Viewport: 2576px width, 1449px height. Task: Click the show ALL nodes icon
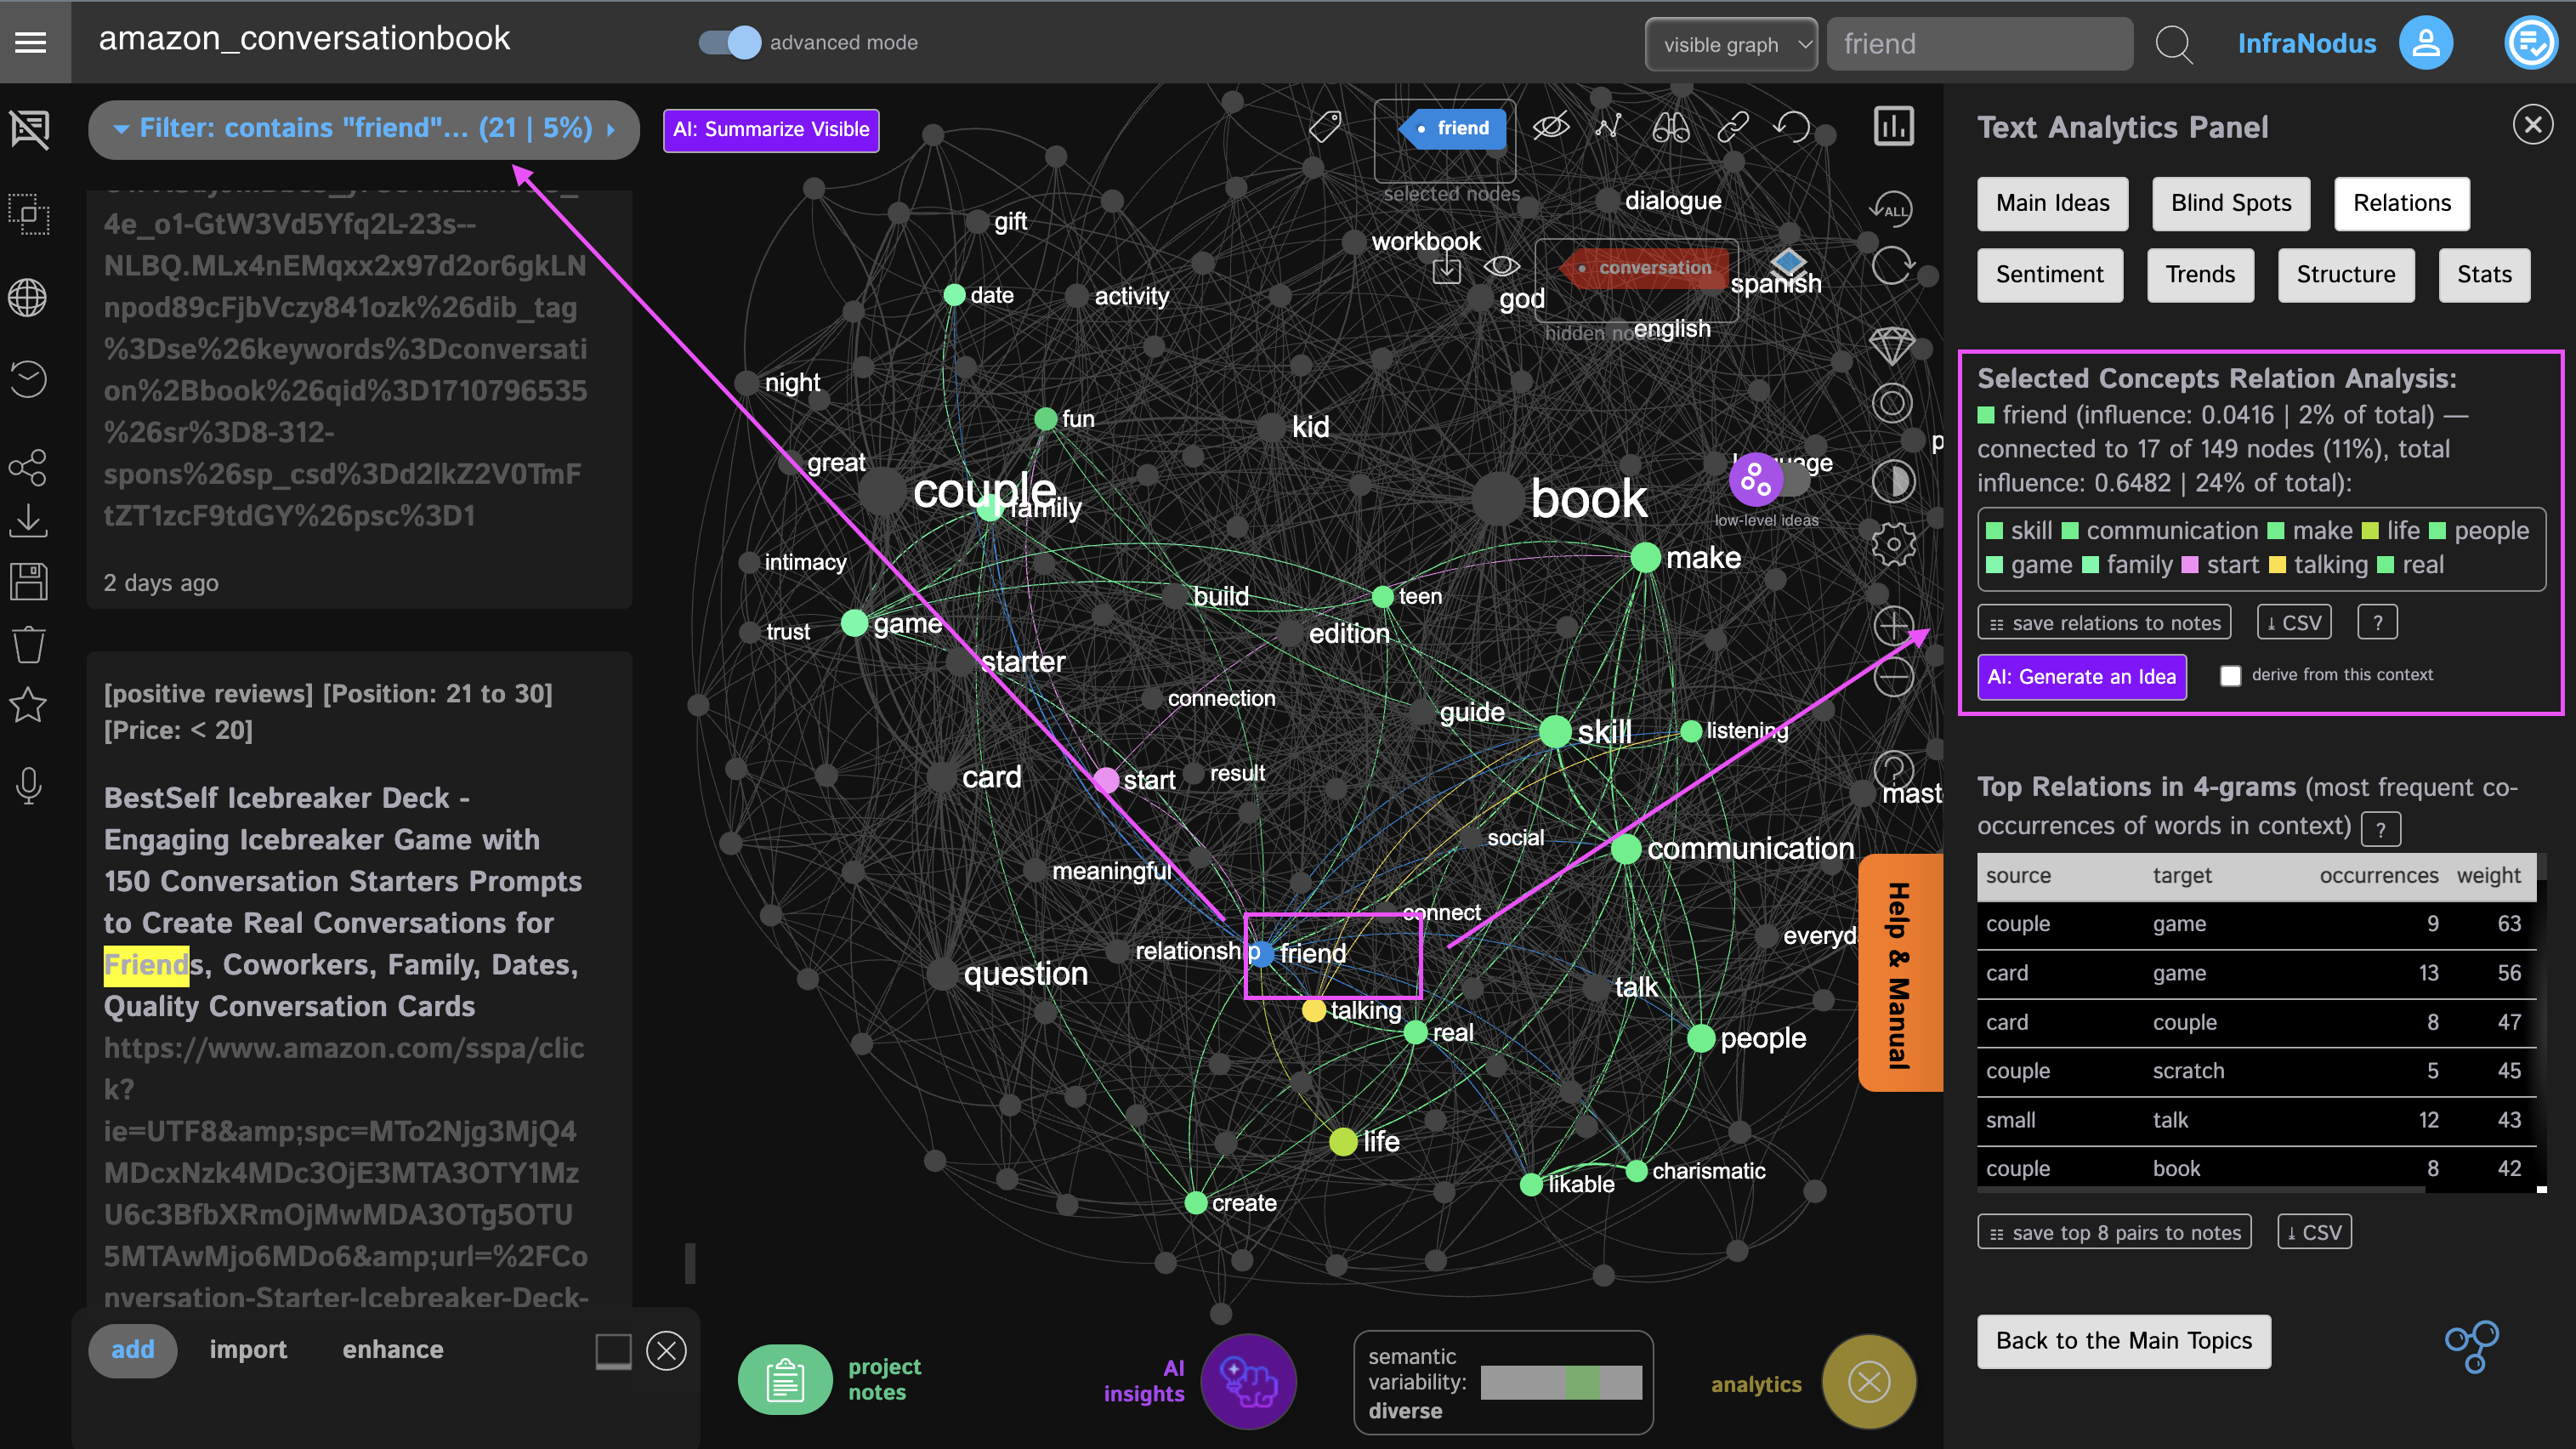[x=1891, y=209]
